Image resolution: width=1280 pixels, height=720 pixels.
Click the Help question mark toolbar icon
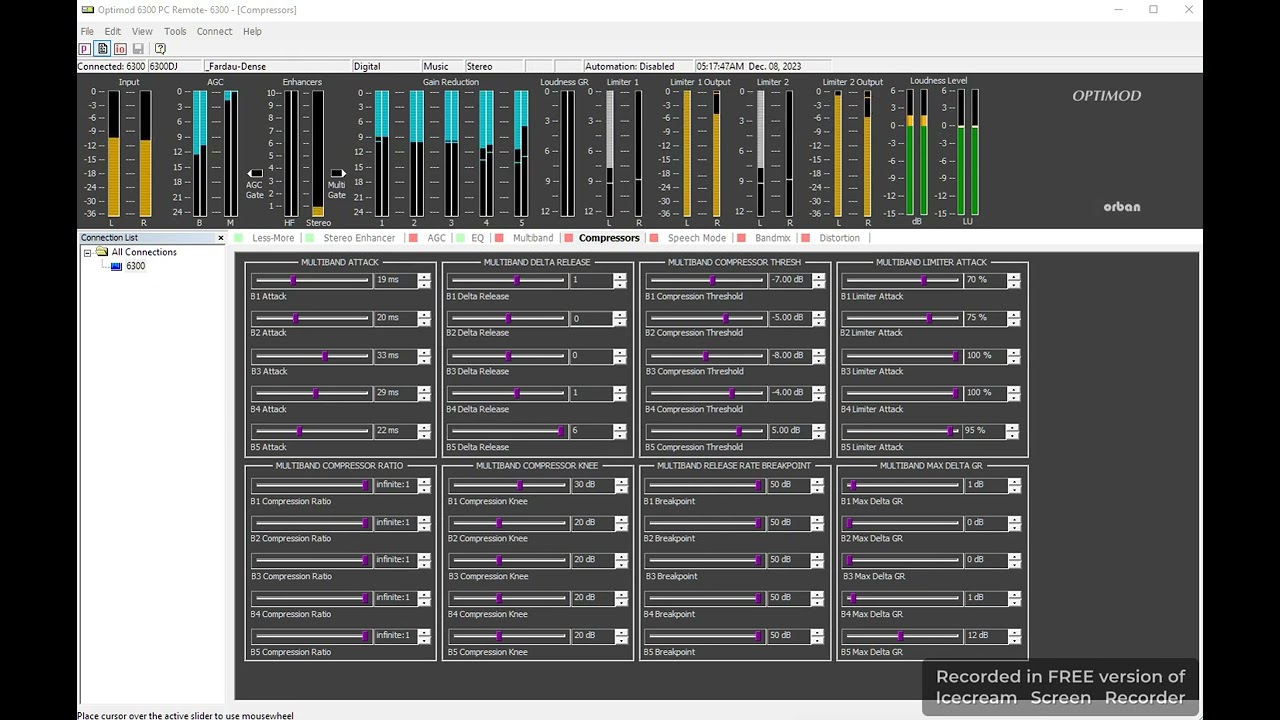[160, 48]
